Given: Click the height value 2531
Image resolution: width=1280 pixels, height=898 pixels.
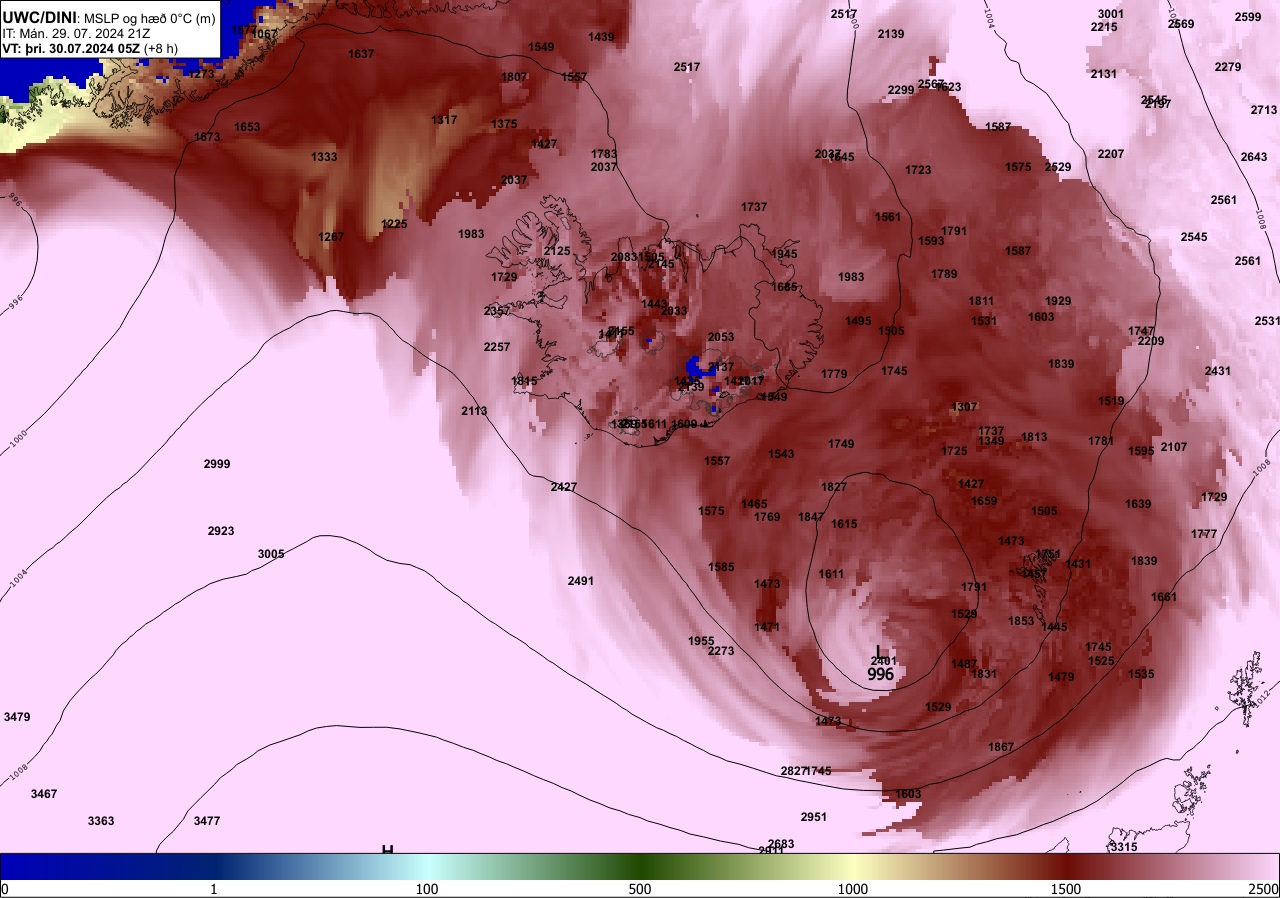Looking at the screenshot, I should point(1267,321).
